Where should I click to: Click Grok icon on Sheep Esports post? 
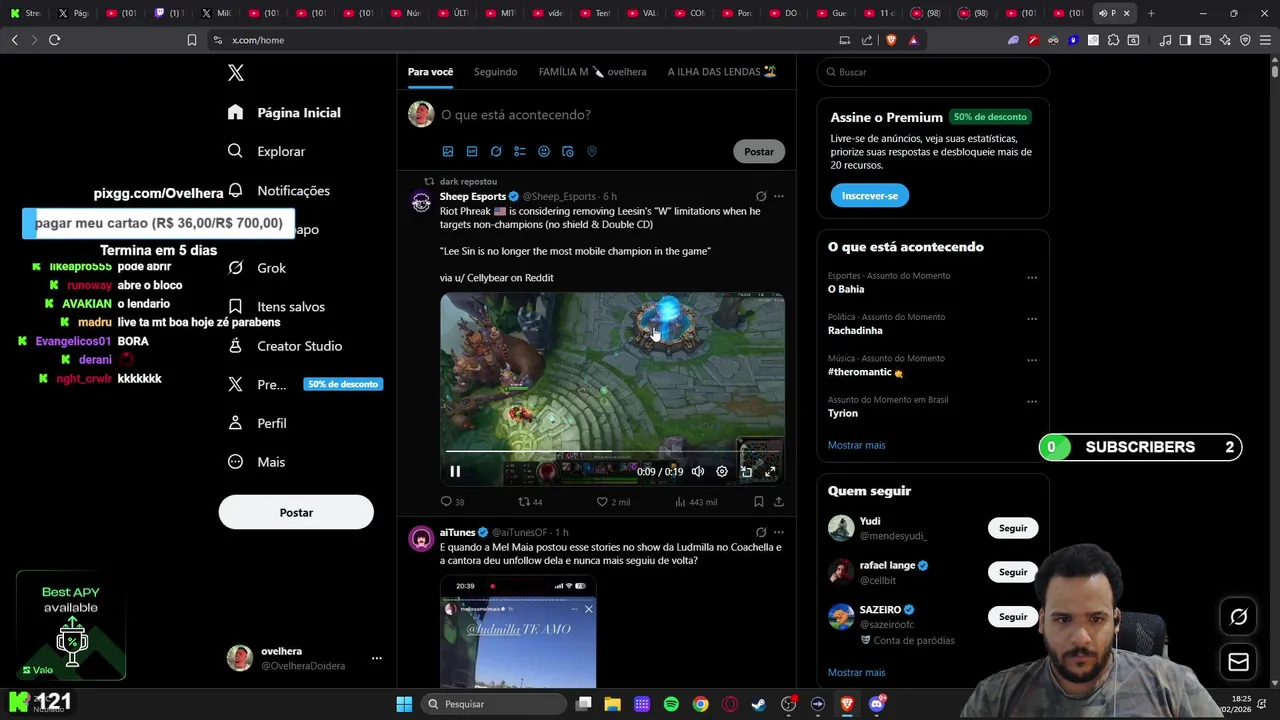[x=761, y=196]
